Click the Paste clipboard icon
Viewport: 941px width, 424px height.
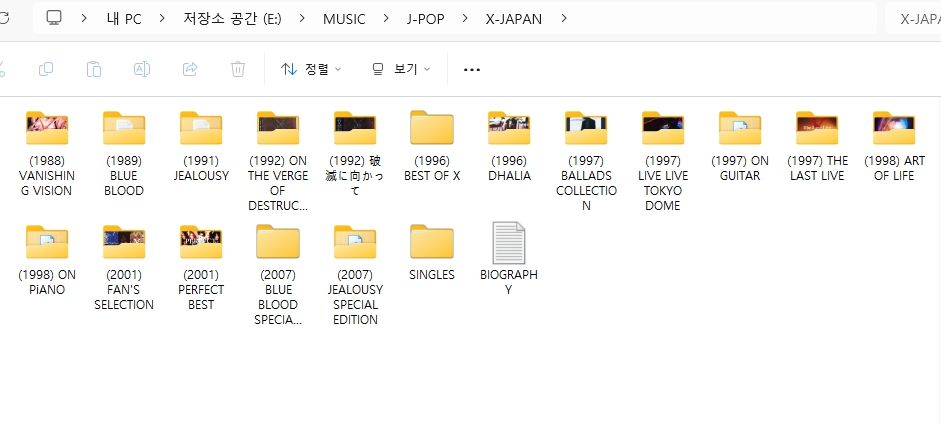pos(94,69)
